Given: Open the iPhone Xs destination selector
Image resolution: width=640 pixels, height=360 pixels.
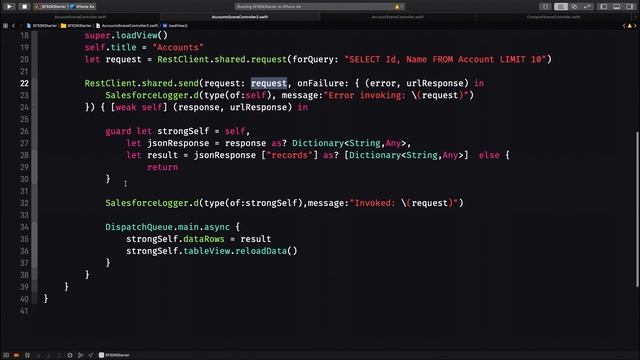Looking at the screenshot, I should [83, 7].
